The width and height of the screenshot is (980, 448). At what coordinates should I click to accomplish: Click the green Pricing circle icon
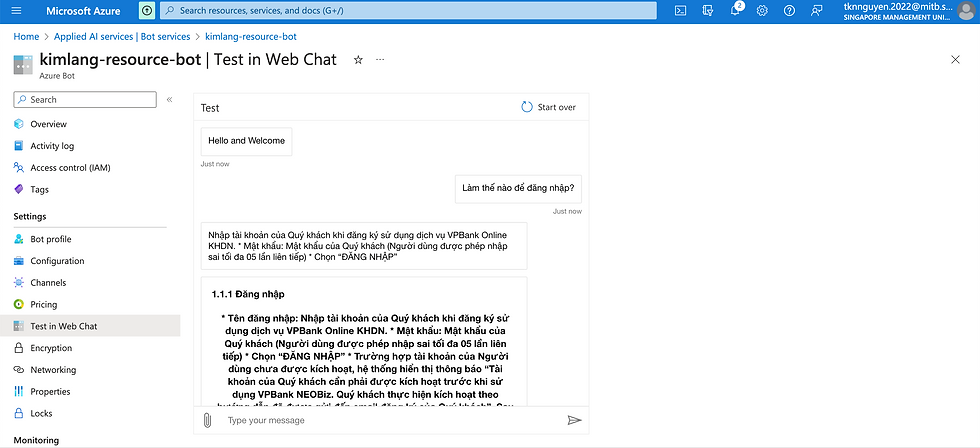click(x=19, y=304)
